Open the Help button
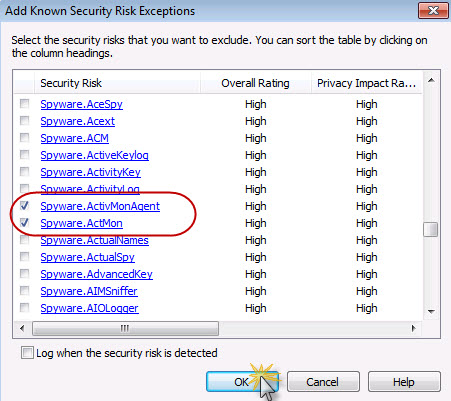 pos(404,382)
